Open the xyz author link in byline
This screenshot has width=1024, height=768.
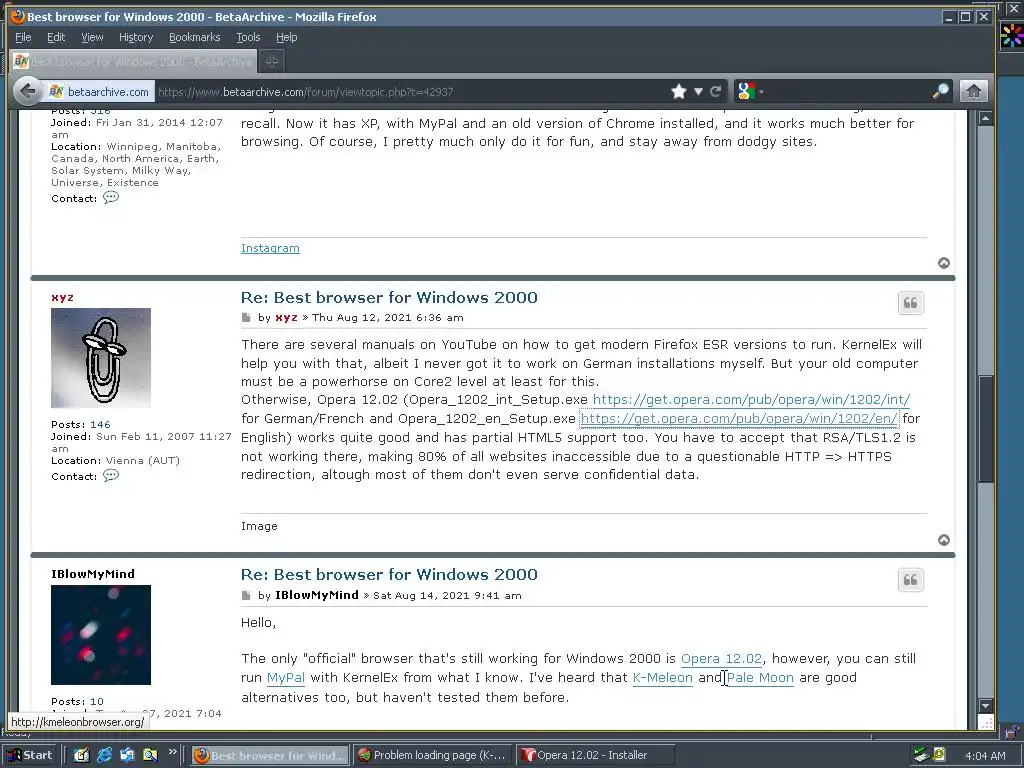point(287,318)
